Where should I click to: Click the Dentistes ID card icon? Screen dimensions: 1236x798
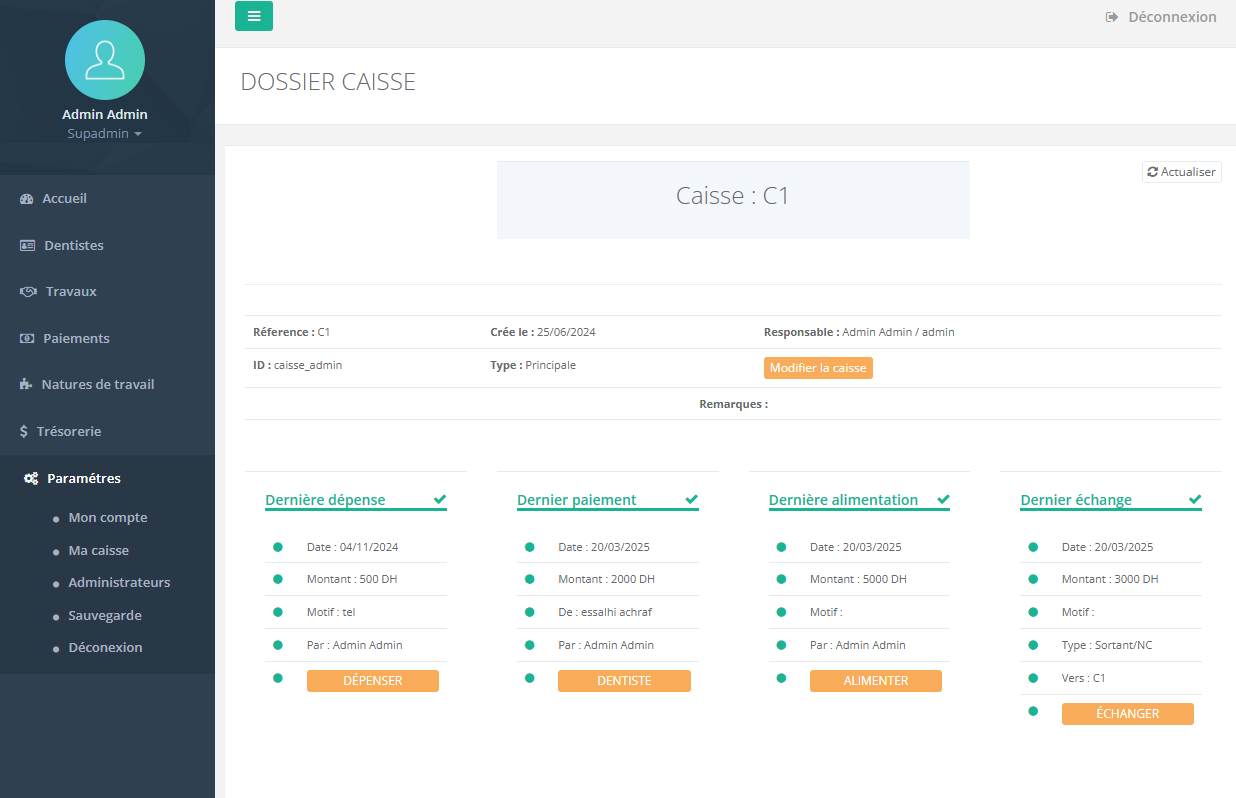(x=28, y=246)
